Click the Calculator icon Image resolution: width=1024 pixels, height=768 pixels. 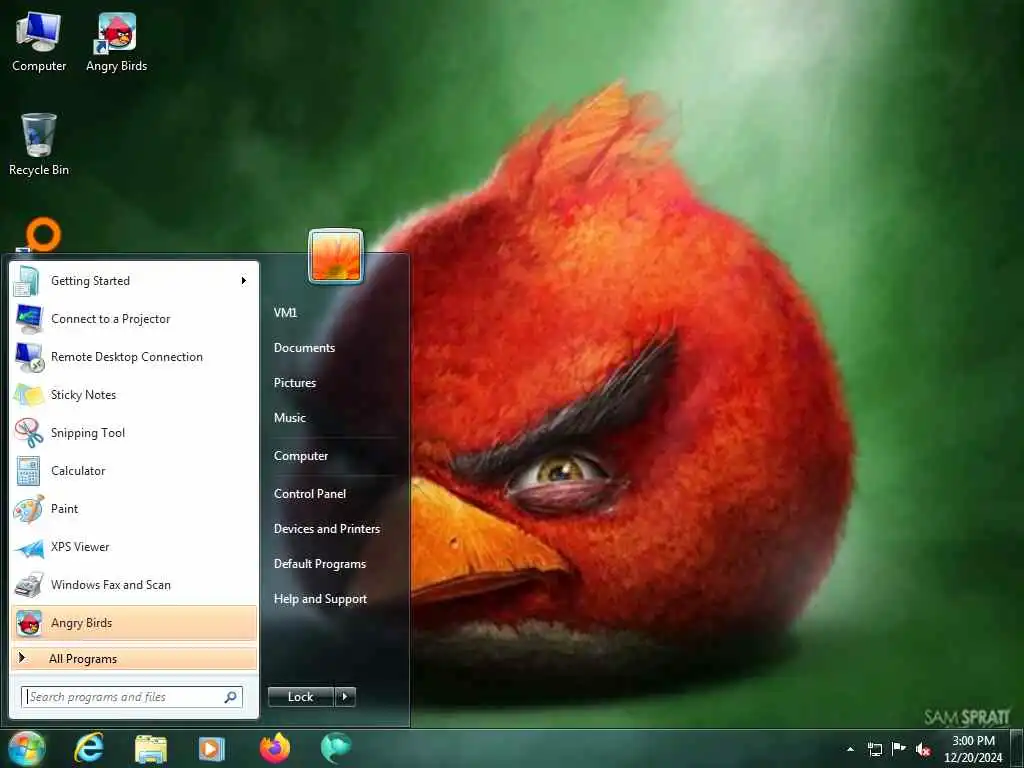[x=28, y=472]
